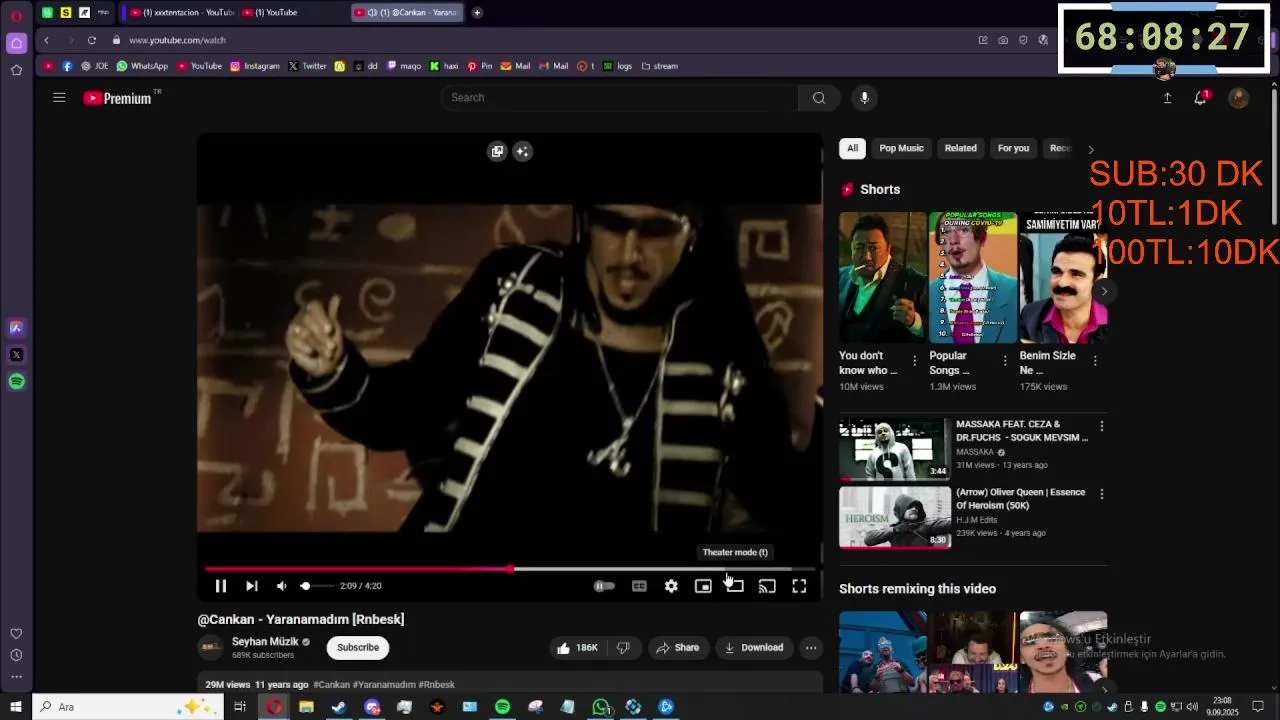Open the WhatsApp bookmark
The height and width of the screenshot is (720, 1280).
tap(142, 66)
